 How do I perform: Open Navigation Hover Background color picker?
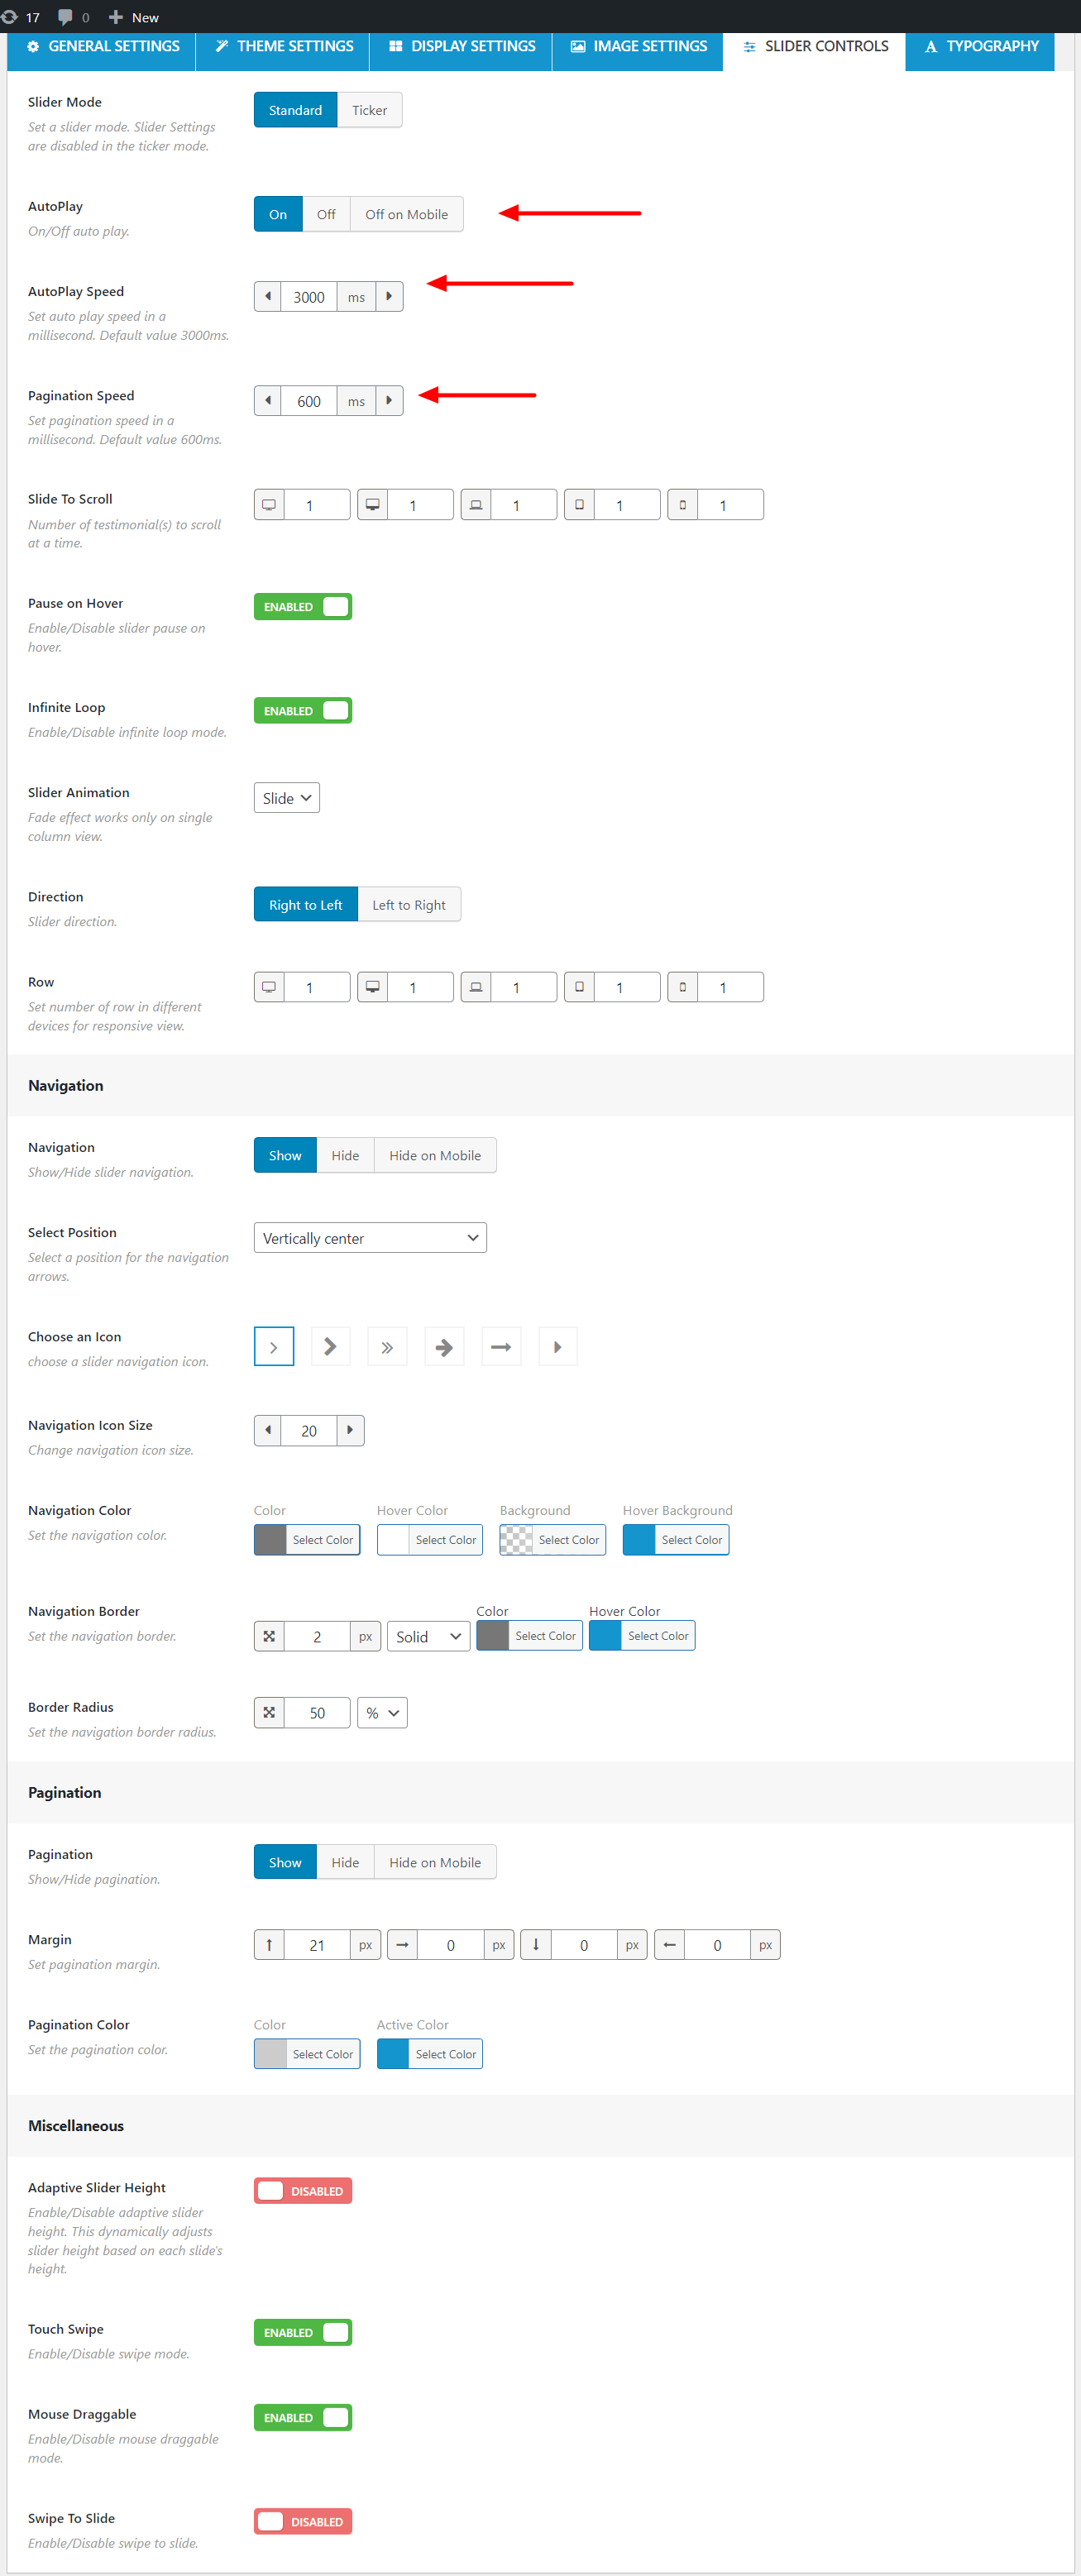point(676,1539)
